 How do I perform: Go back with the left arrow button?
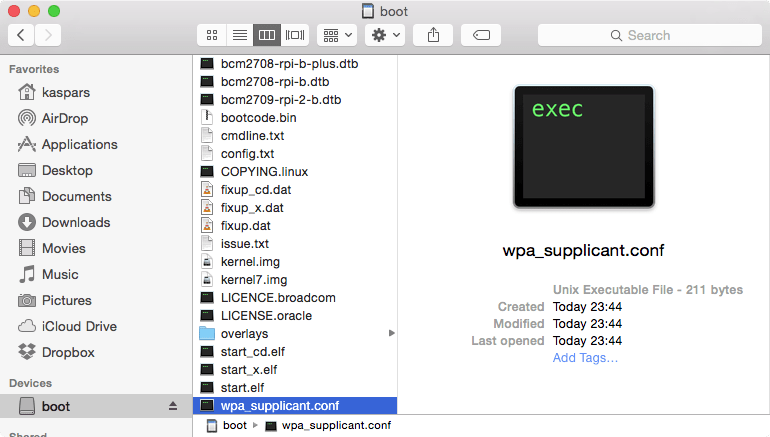(x=21, y=35)
